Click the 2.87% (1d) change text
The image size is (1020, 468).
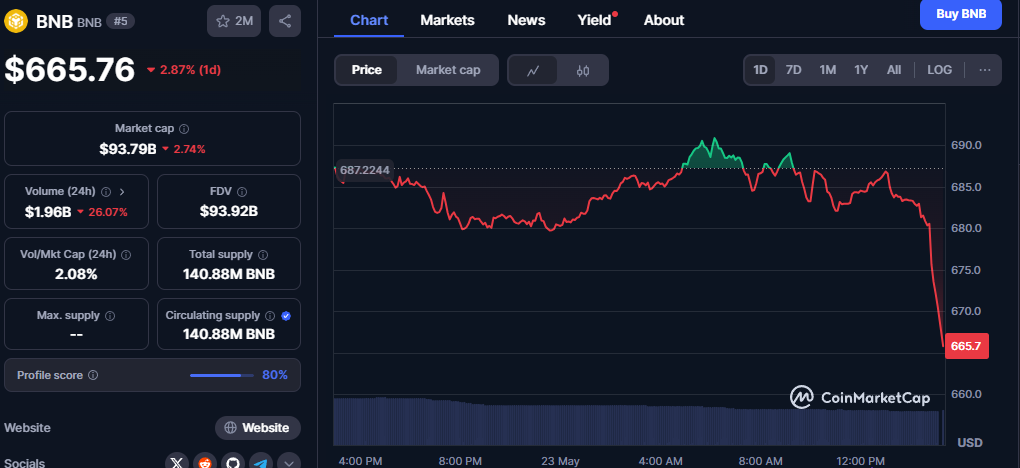(x=189, y=70)
